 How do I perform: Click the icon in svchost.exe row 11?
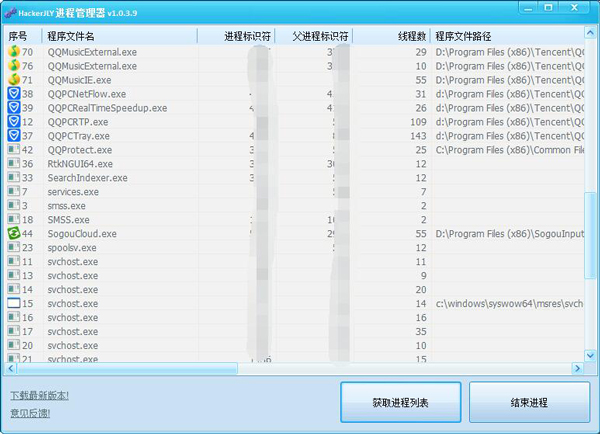coord(14,261)
